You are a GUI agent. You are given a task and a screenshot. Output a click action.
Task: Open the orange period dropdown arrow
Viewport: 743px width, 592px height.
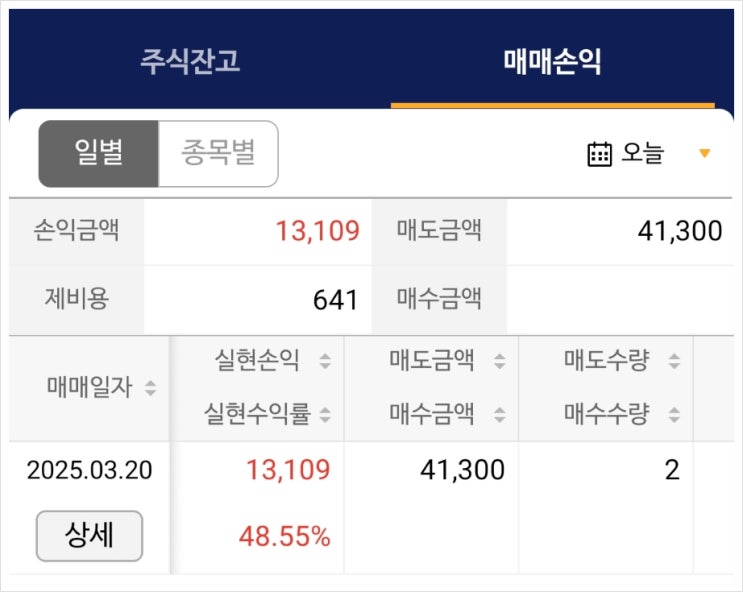pyautogui.click(x=705, y=154)
